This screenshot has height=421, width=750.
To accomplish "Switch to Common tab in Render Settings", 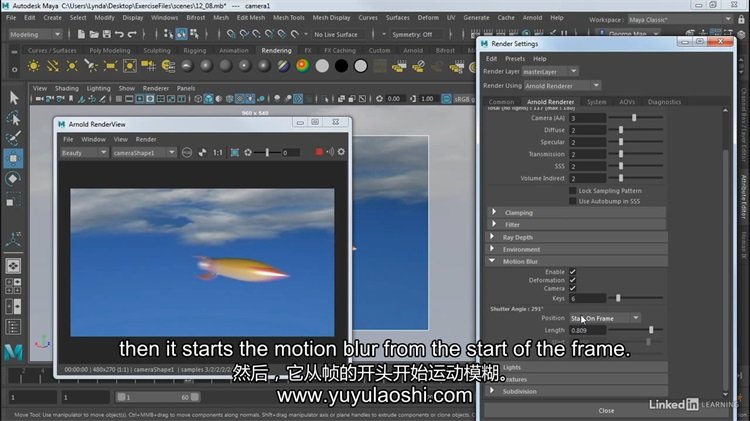I will pos(501,102).
